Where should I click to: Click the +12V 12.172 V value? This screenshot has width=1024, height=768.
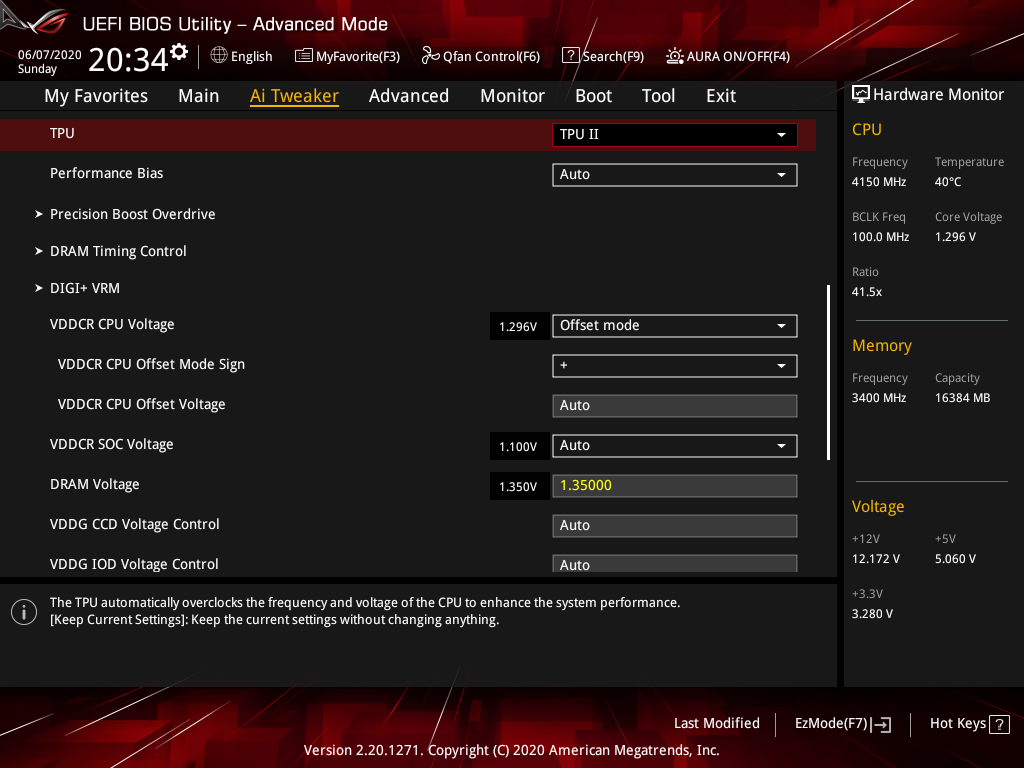click(876, 559)
